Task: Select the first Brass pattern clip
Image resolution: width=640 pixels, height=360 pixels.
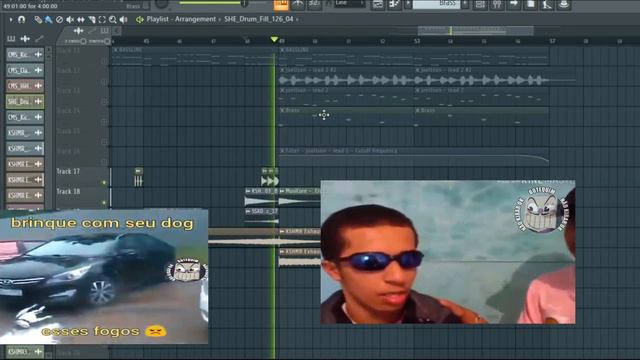Action: tap(347, 117)
